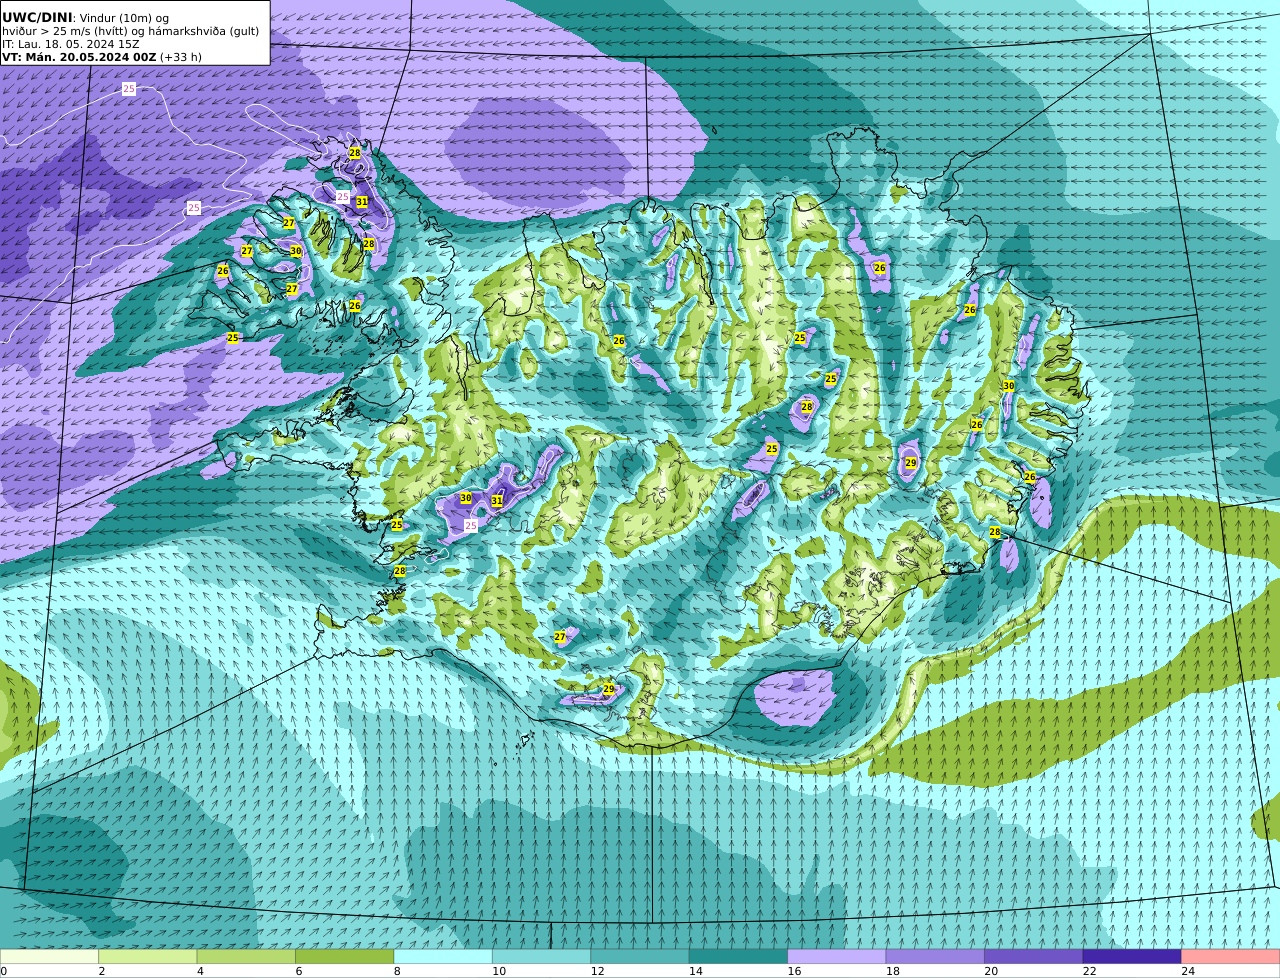Click the legend tick label "4"
This screenshot has height=978, width=1280.
200,971
